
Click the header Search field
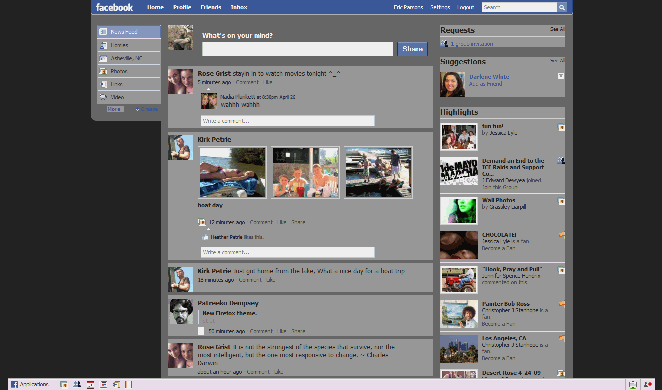[519, 7]
